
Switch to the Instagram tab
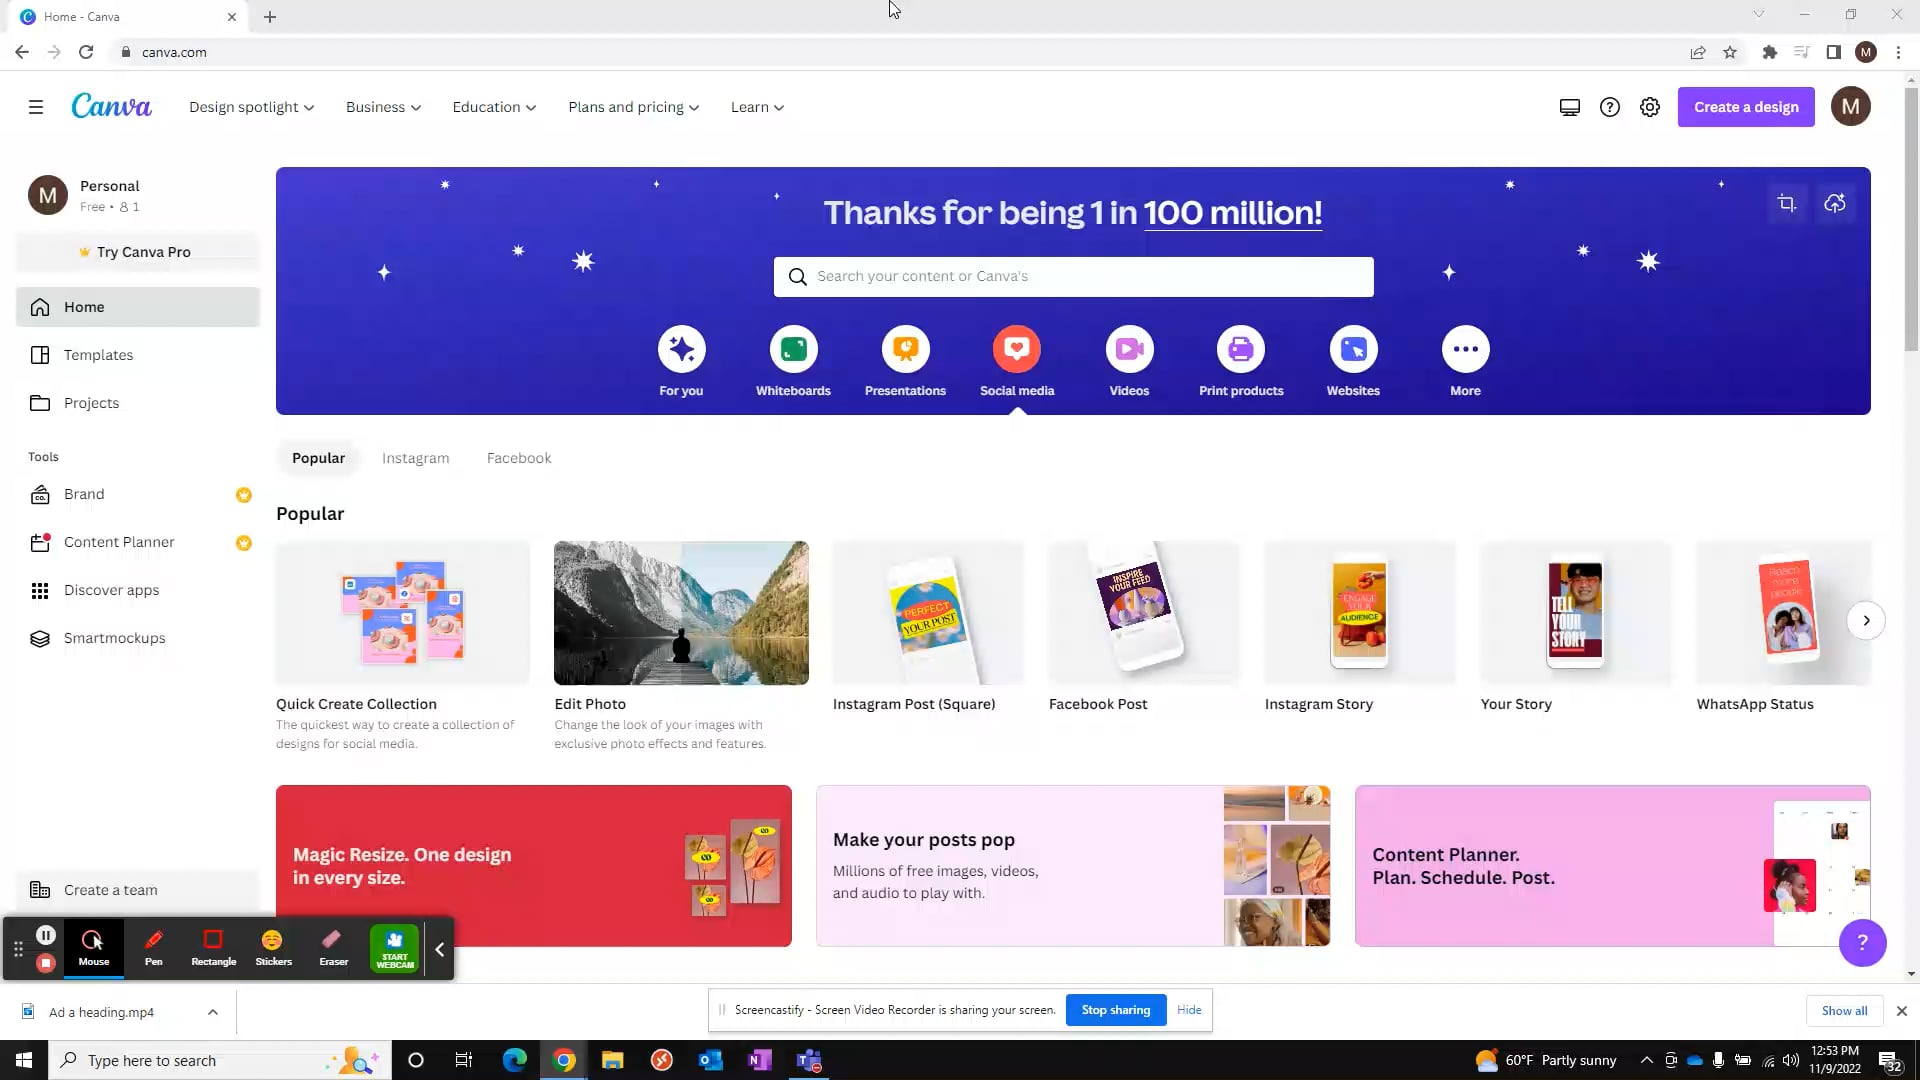click(415, 458)
